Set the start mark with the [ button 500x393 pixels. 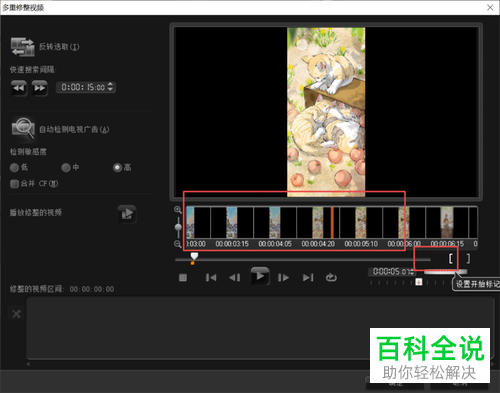tap(451, 259)
